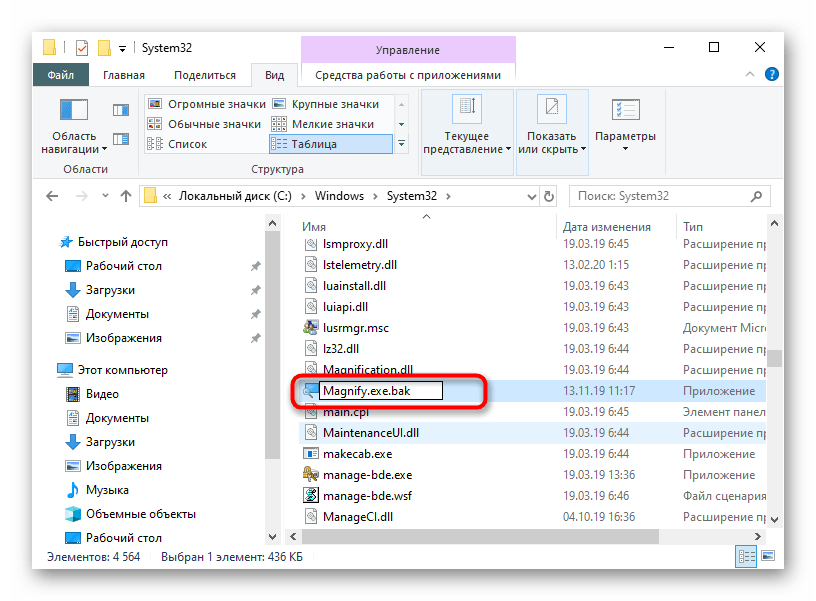This screenshot has height=601, width=816.
Task: Select Таблица layout option
Action: click(x=331, y=144)
